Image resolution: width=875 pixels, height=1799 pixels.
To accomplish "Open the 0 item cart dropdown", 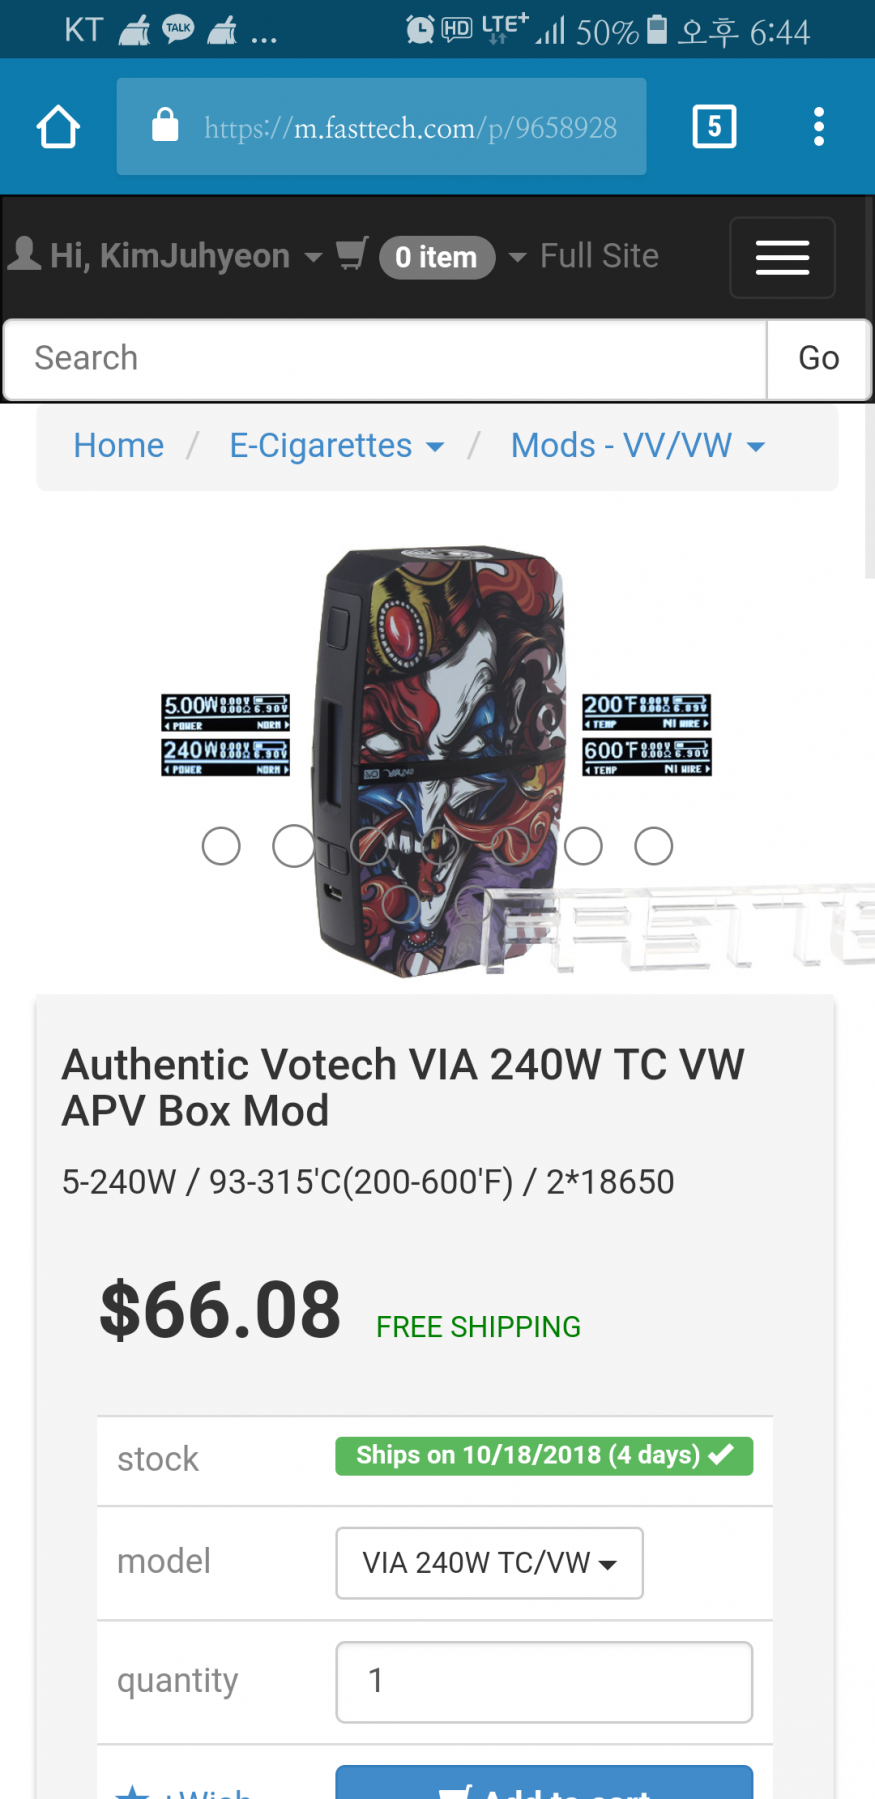I will point(452,257).
